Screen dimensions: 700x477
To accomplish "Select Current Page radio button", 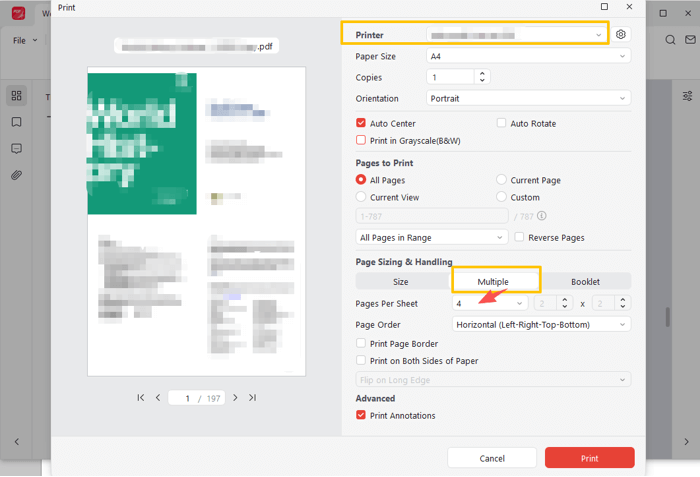I will (501, 180).
